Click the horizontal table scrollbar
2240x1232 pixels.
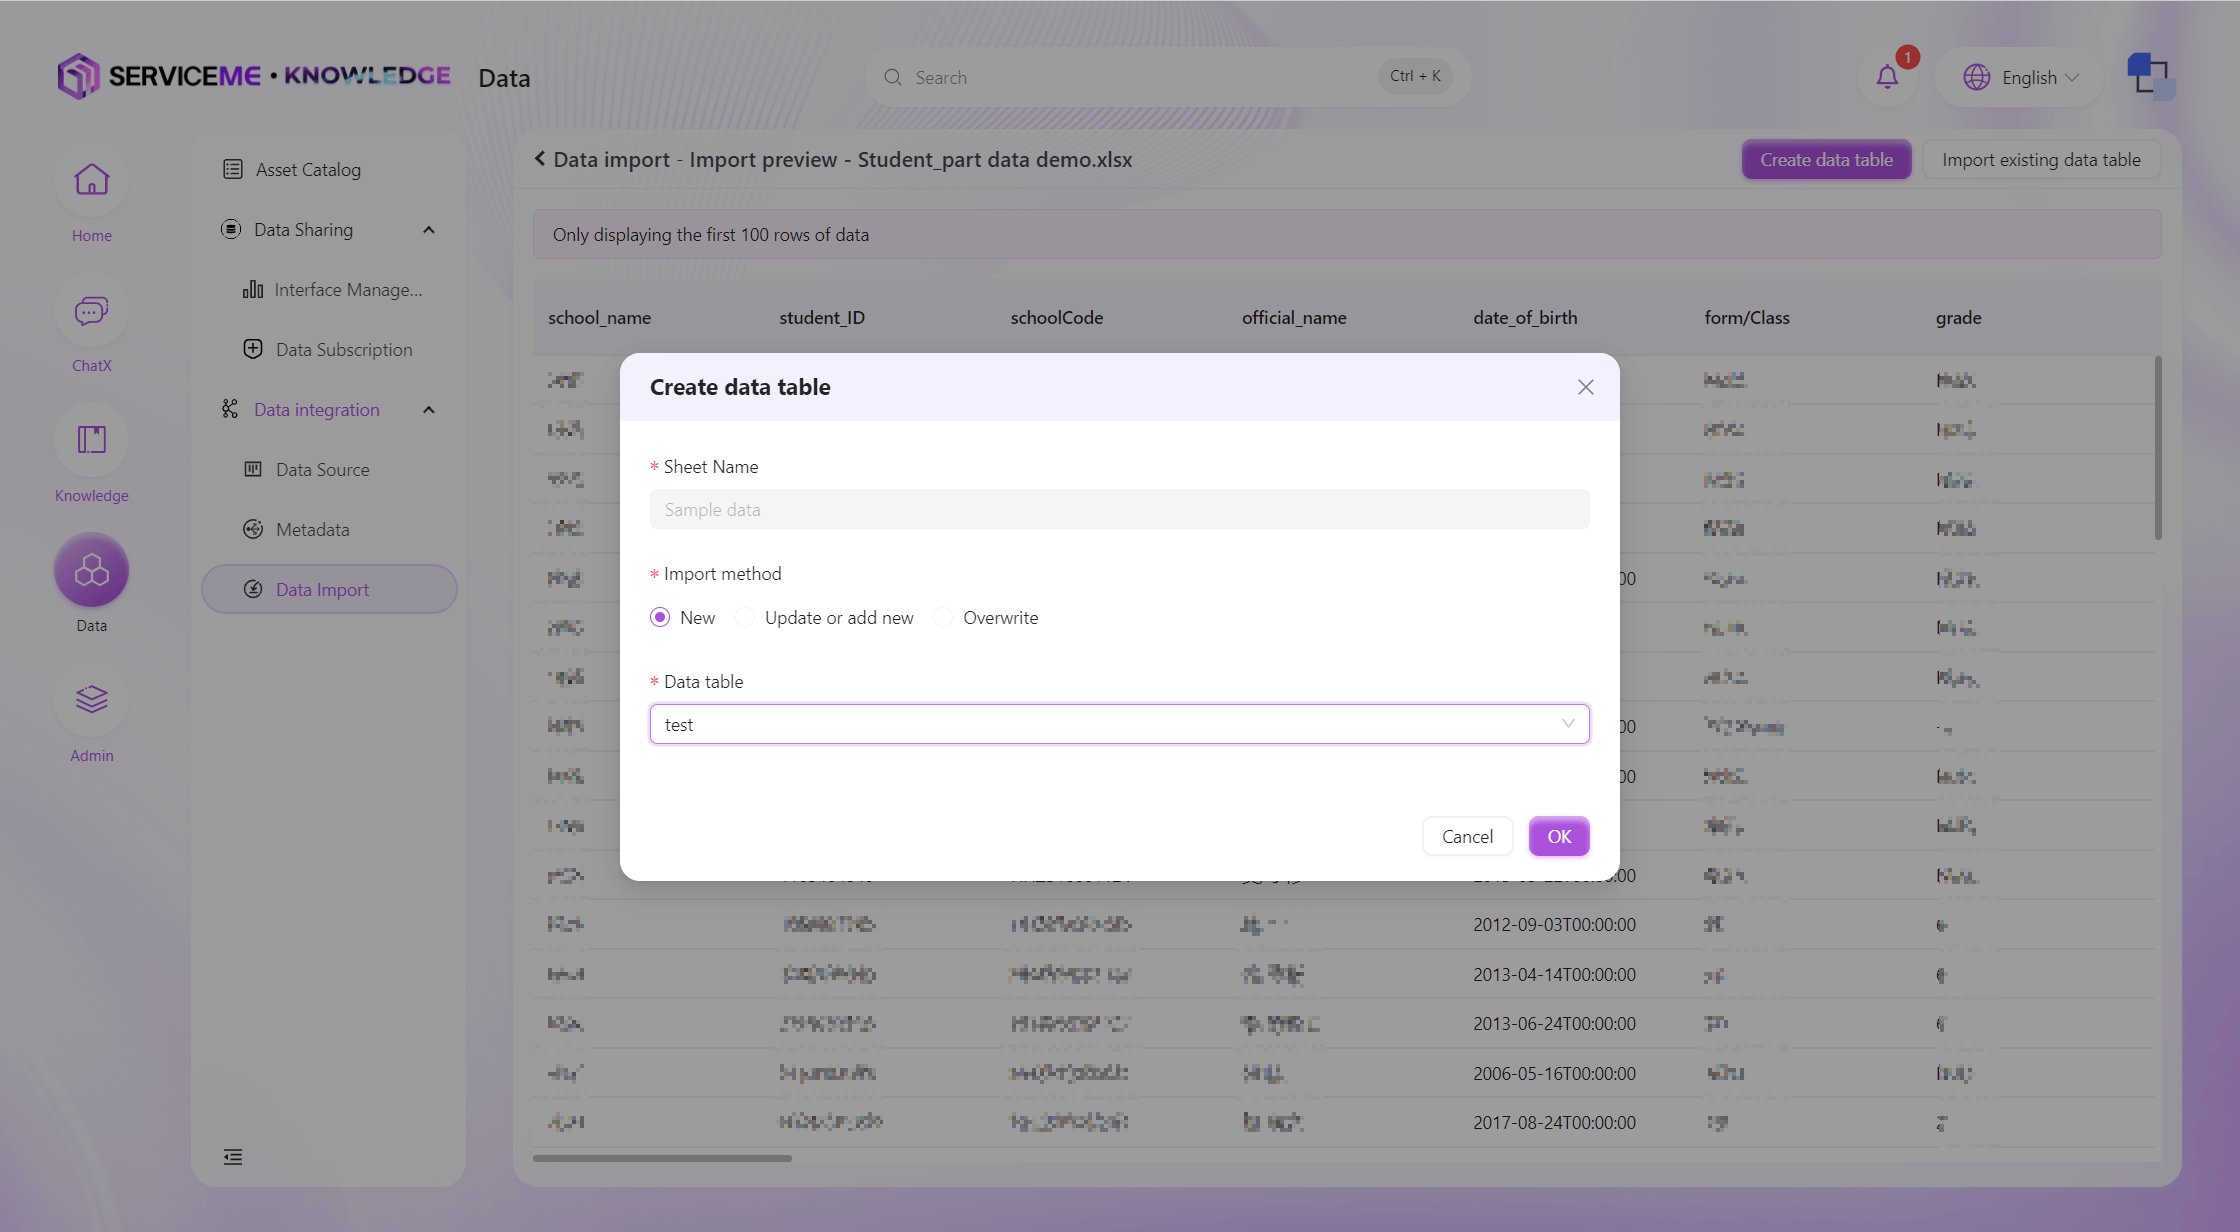(662, 1158)
